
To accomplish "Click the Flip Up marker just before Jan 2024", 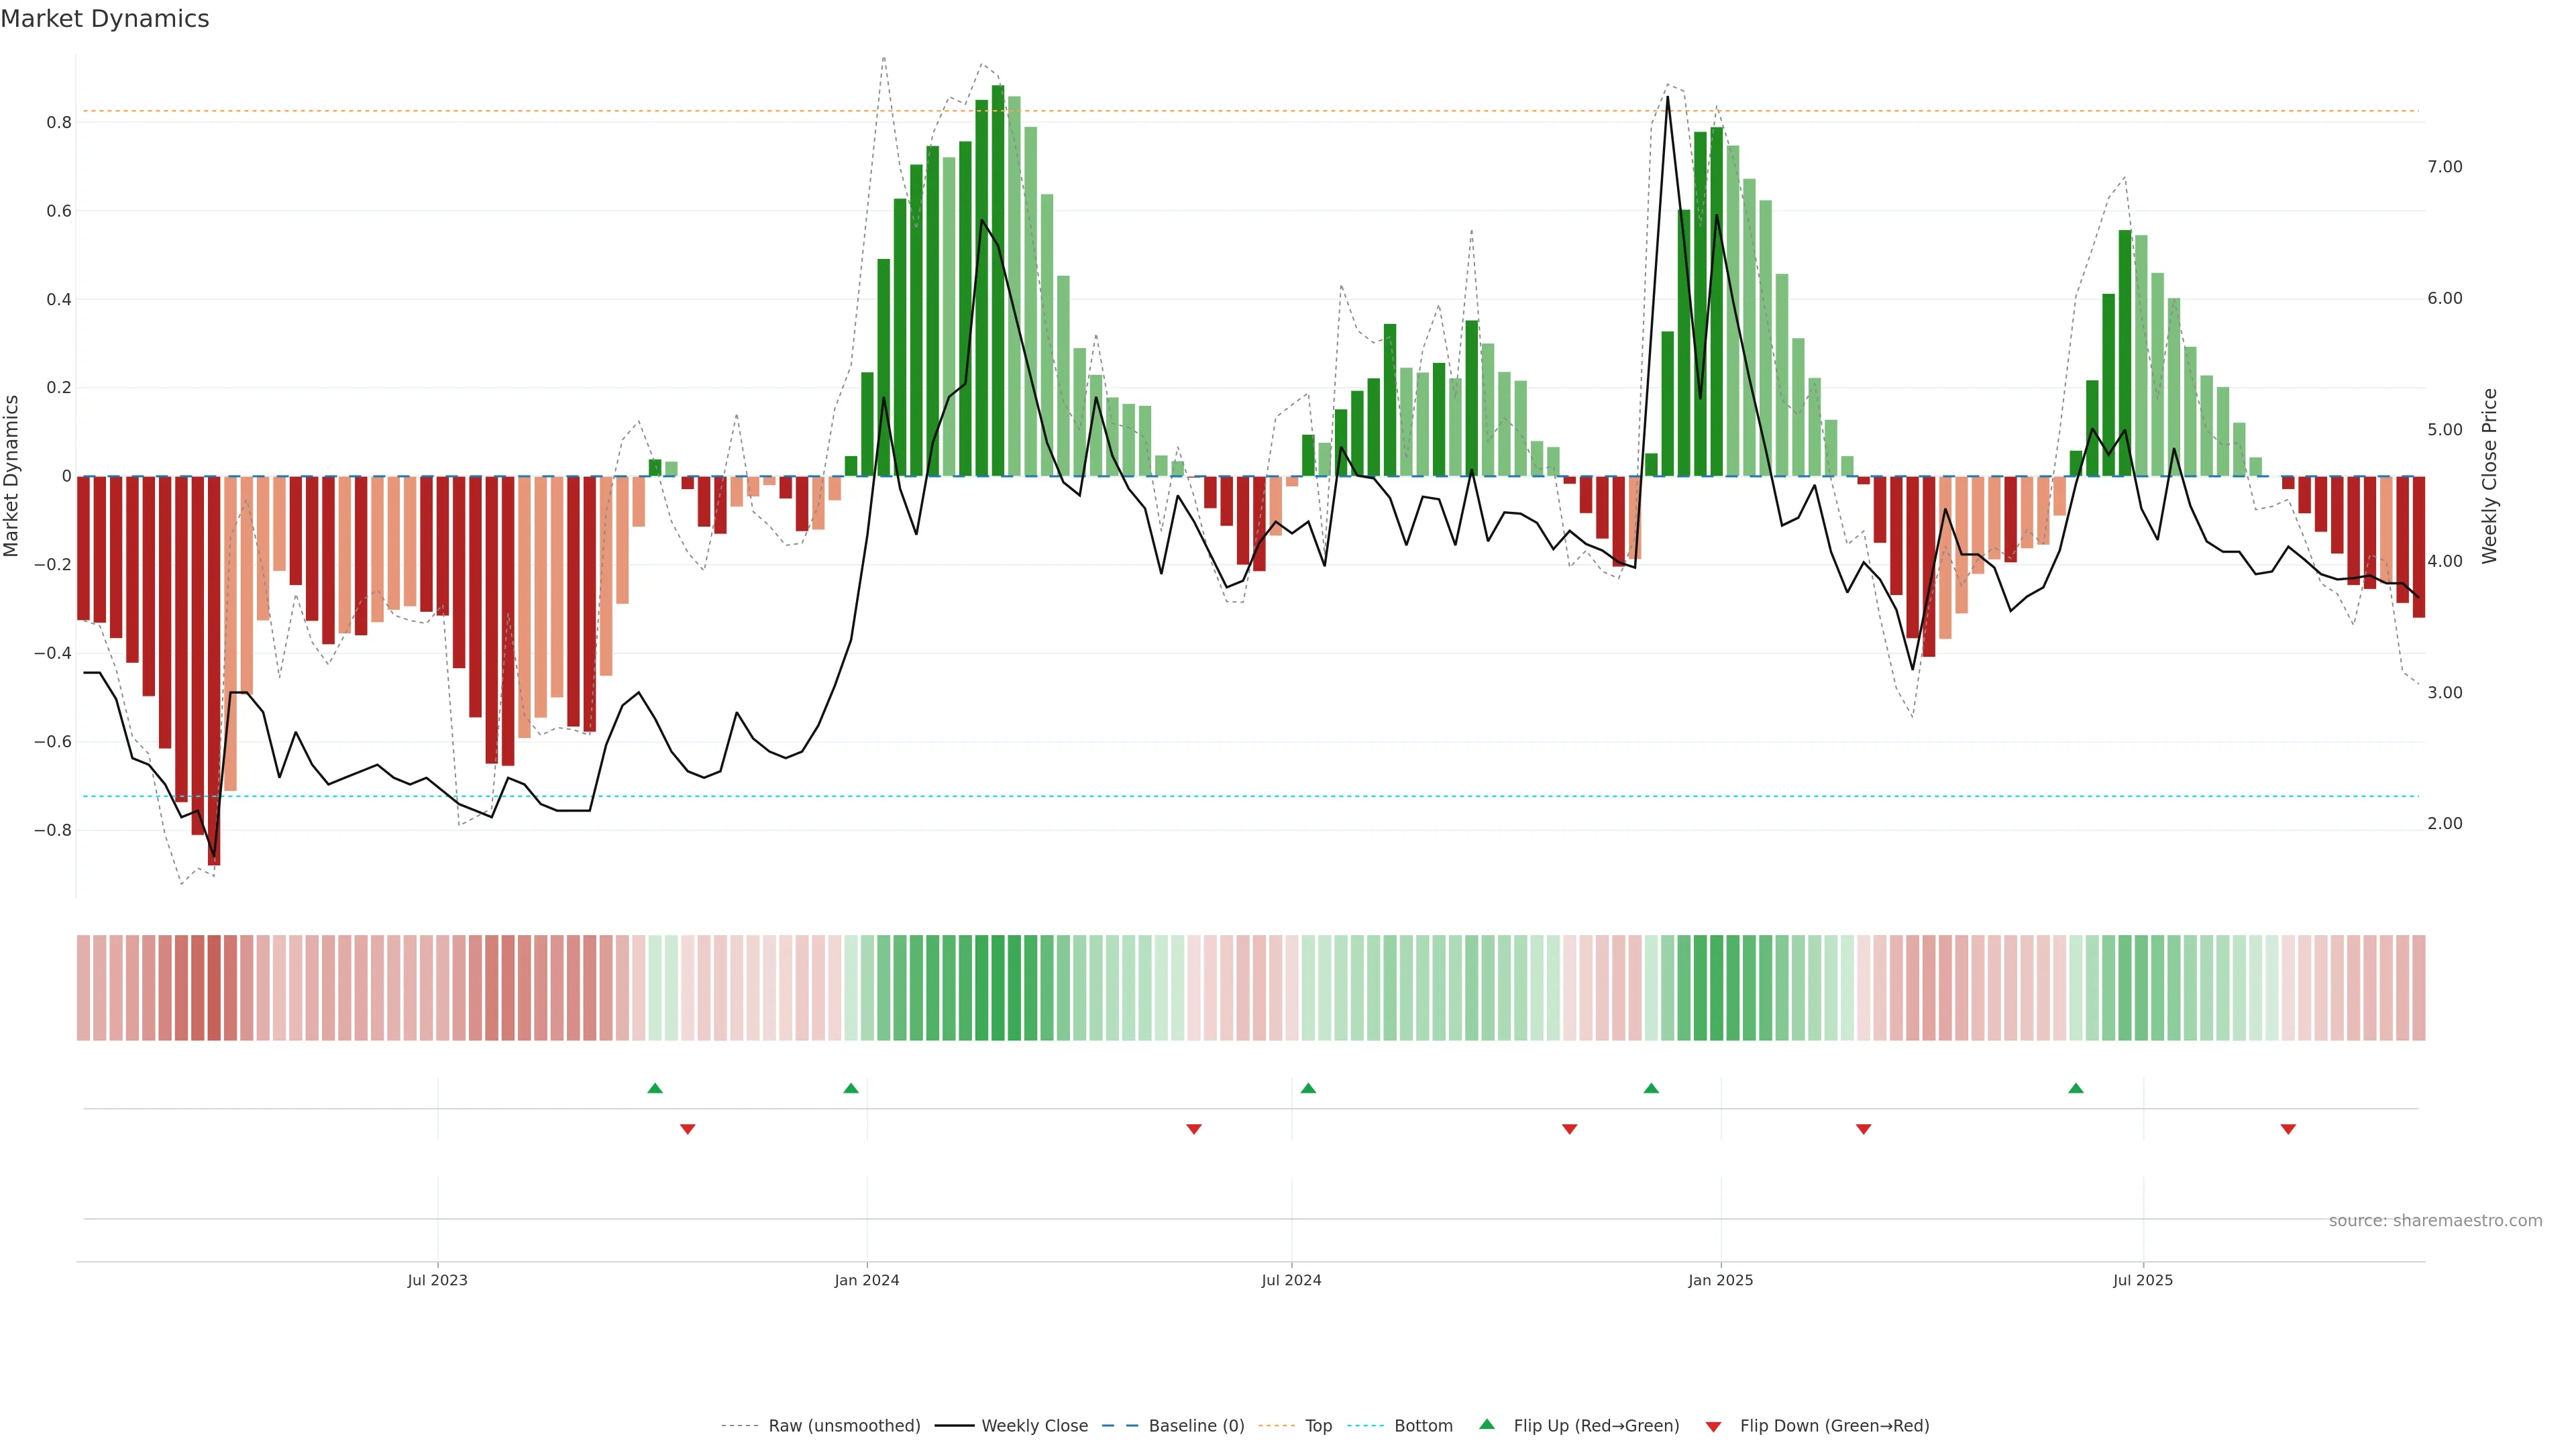I will tap(851, 1088).
